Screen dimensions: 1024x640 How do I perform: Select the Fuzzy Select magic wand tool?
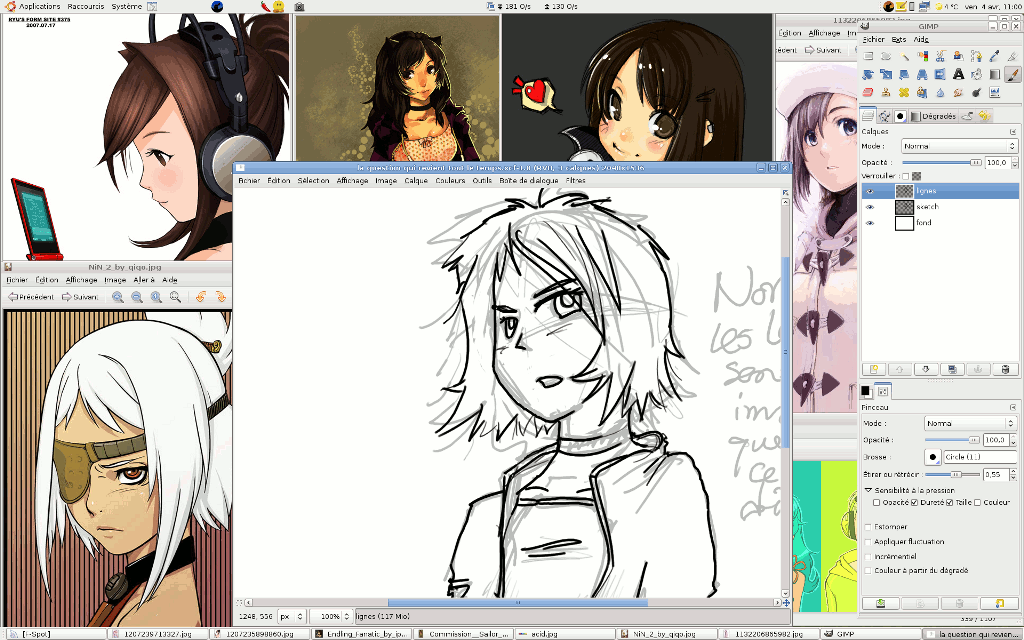point(904,57)
